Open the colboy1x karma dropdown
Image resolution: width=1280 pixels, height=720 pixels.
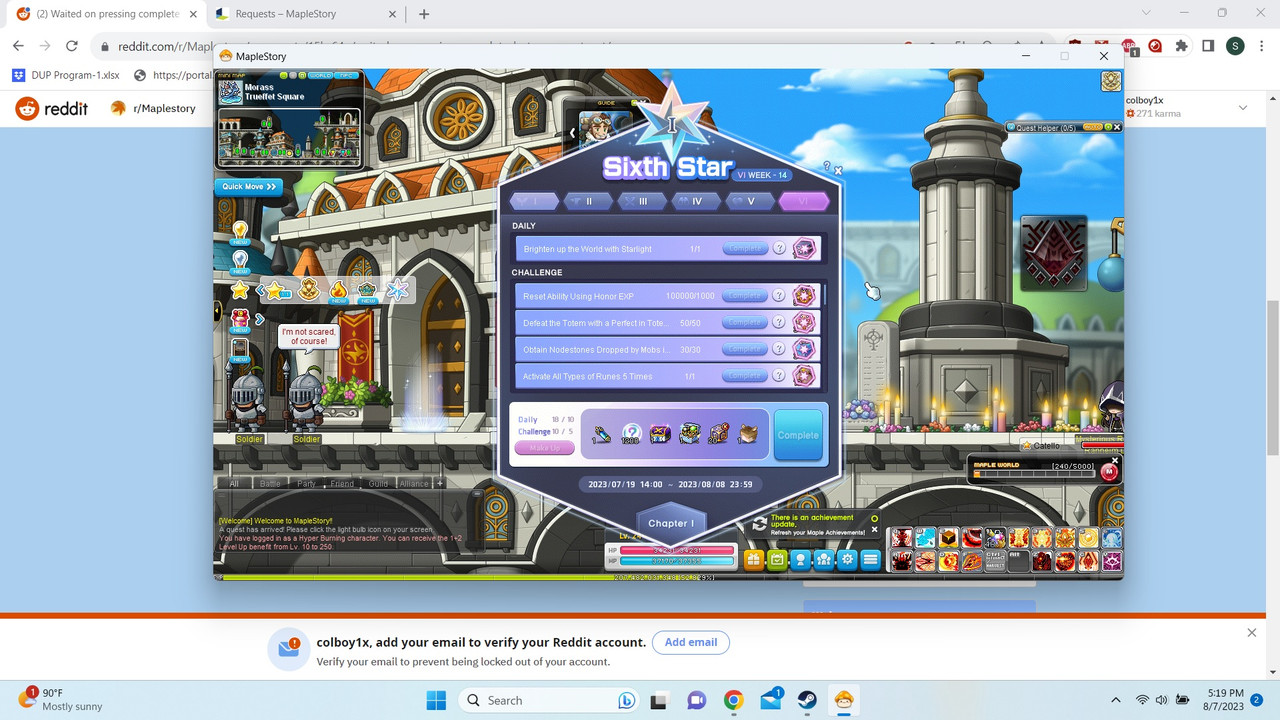tap(1242, 107)
